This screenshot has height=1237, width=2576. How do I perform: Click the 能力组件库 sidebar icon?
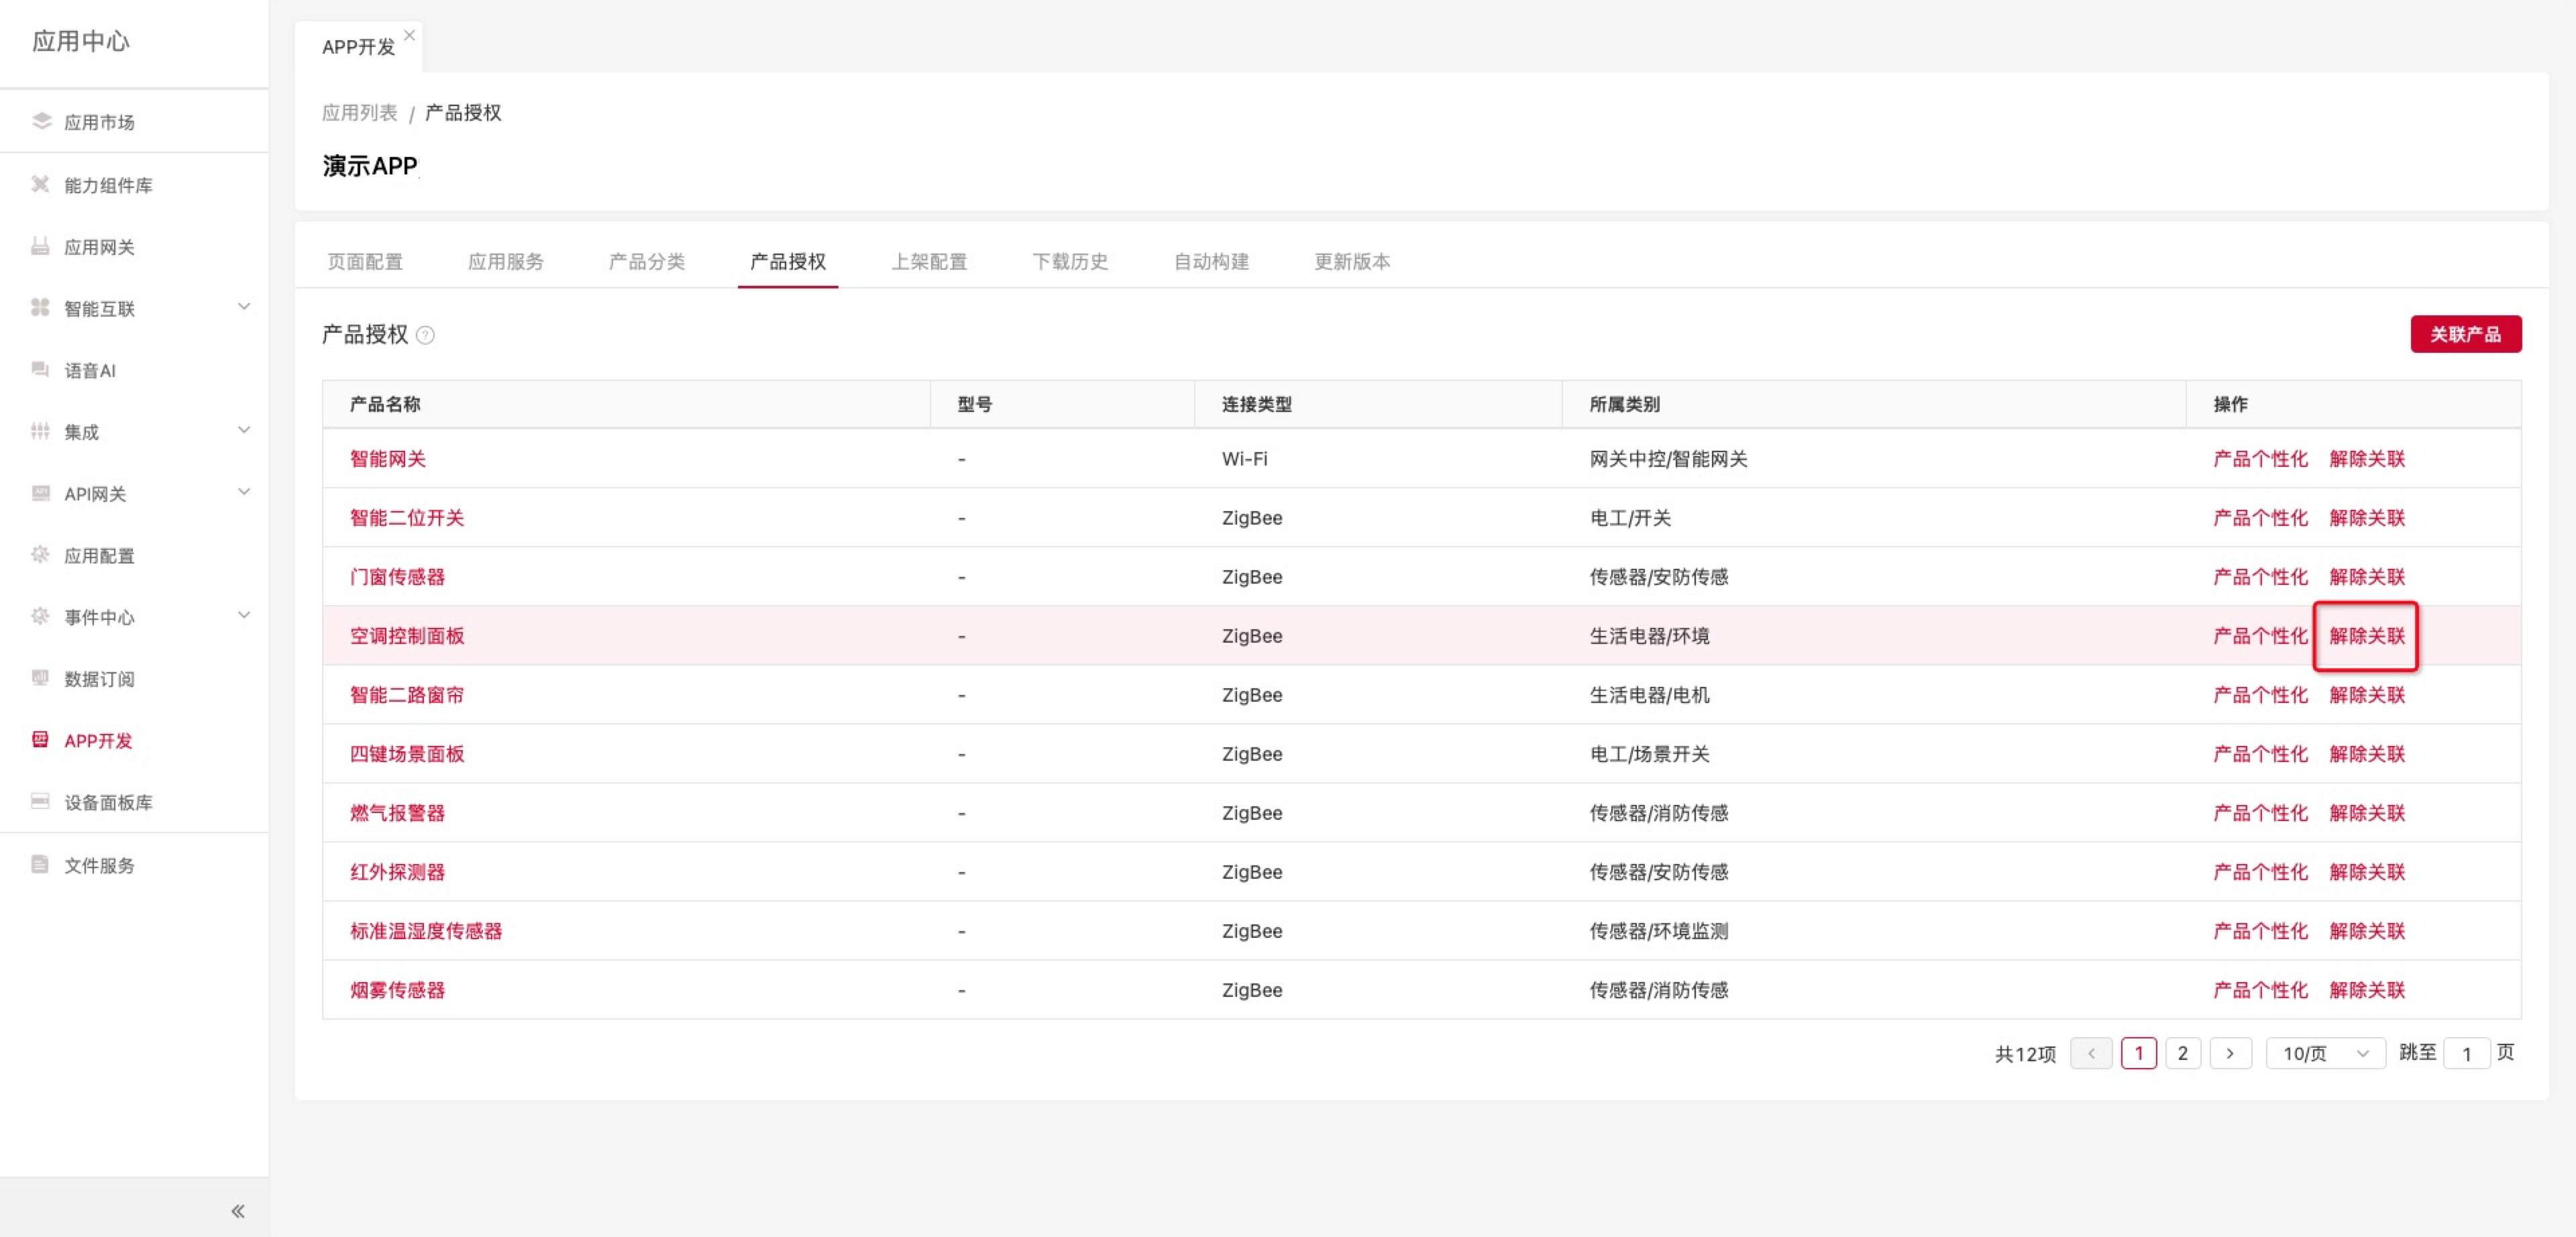[x=41, y=184]
